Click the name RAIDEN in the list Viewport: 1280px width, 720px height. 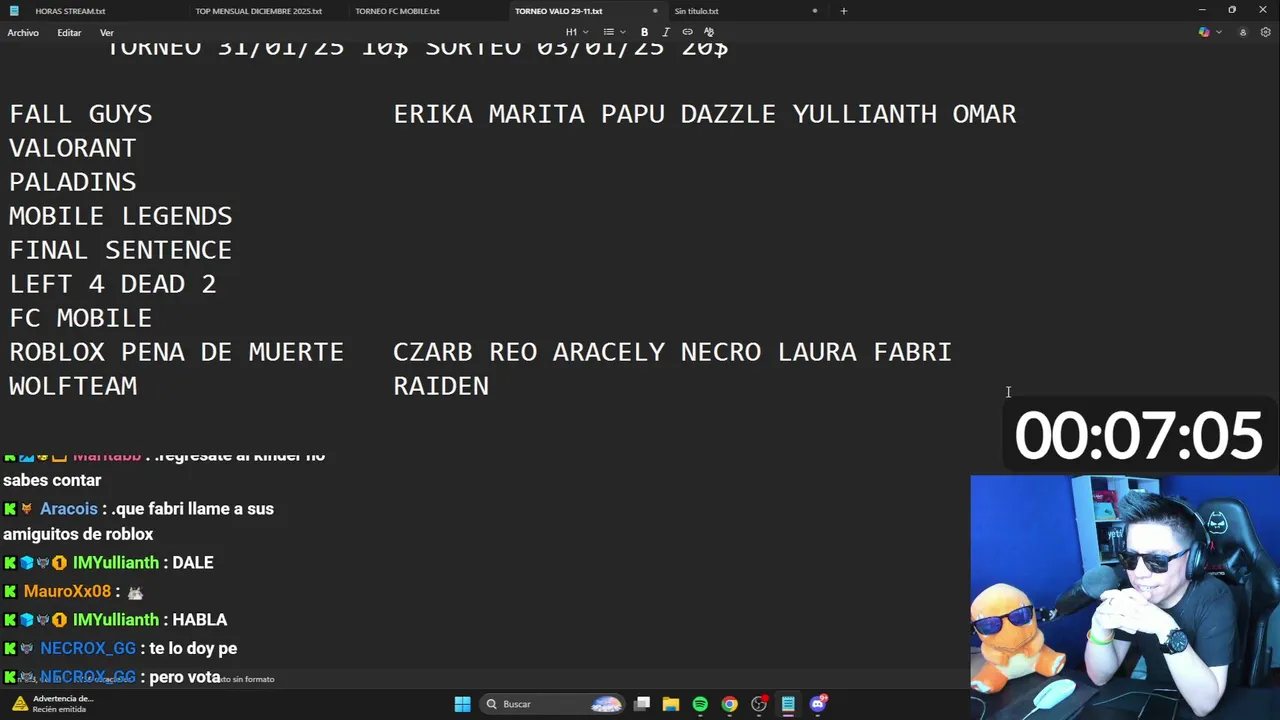[441, 386]
